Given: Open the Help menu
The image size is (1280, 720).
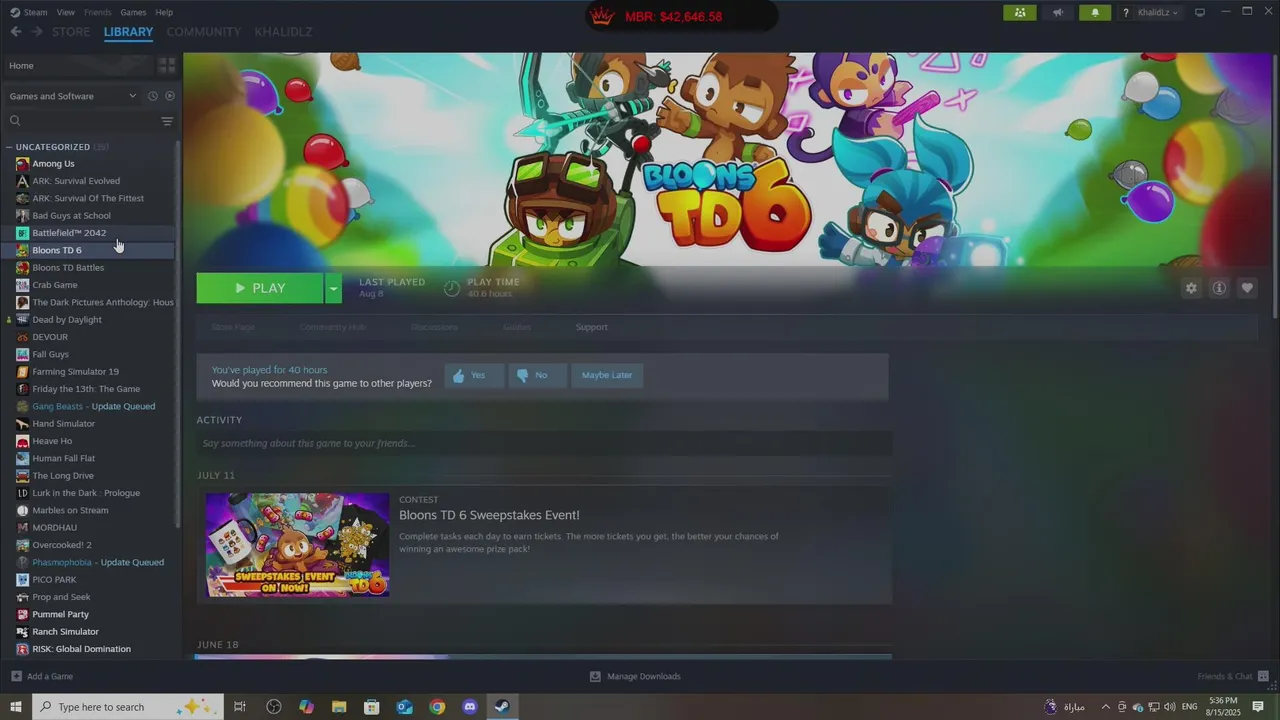Looking at the screenshot, I should (164, 12).
